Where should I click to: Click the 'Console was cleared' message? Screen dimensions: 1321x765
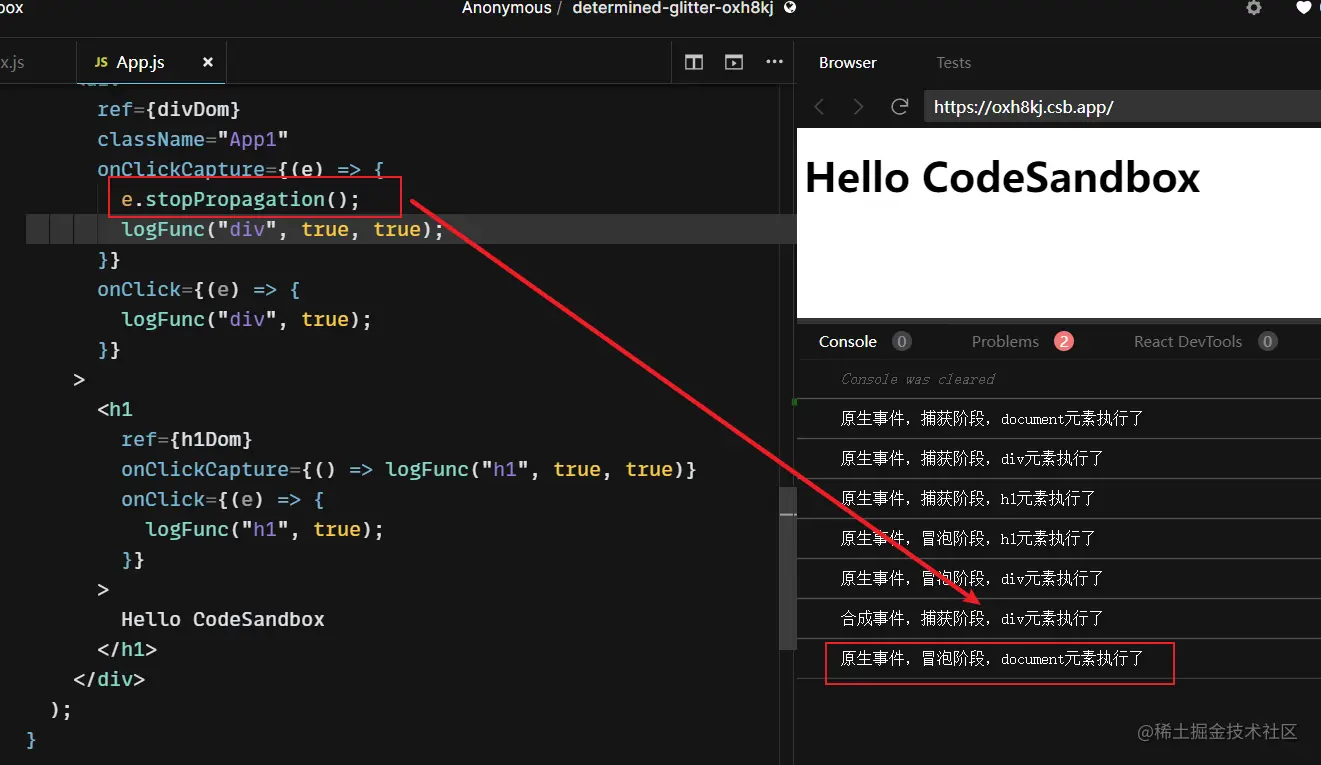point(918,379)
